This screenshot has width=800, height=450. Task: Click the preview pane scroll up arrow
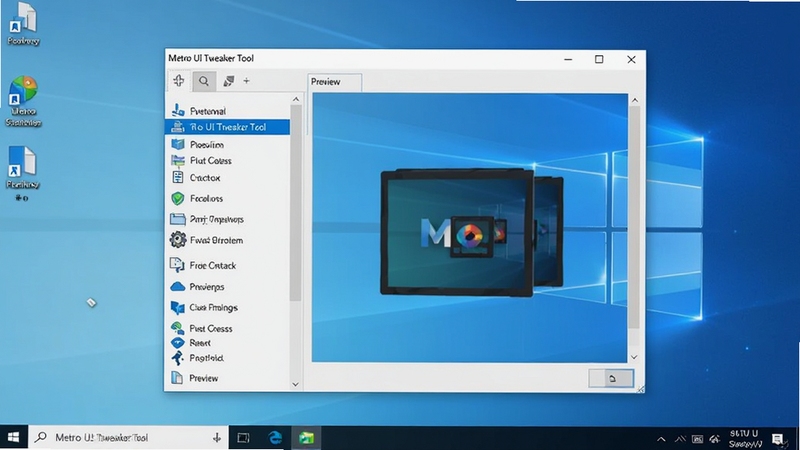(635, 100)
